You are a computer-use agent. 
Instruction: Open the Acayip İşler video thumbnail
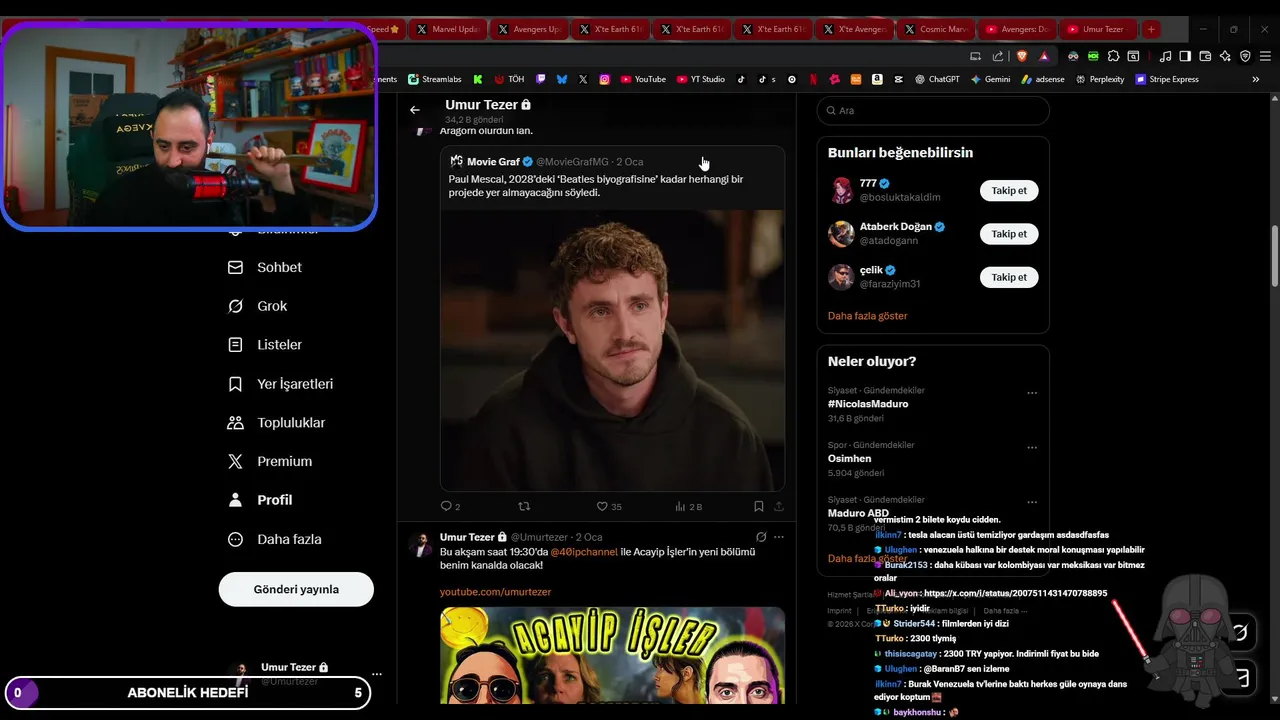pos(612,655)
